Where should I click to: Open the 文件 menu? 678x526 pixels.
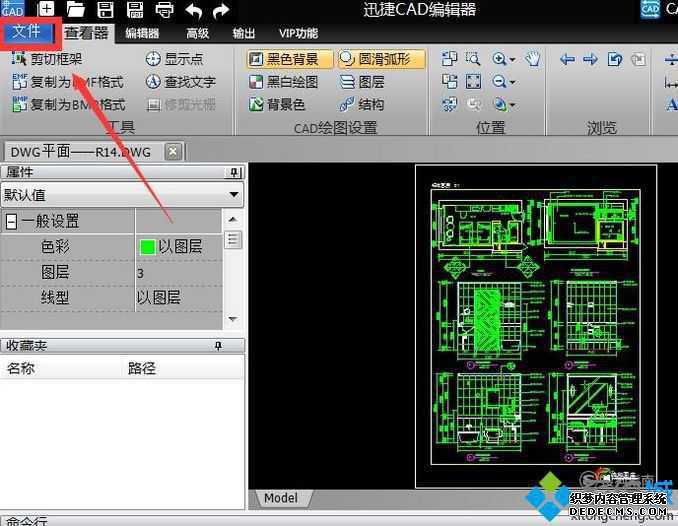[26, 31]
